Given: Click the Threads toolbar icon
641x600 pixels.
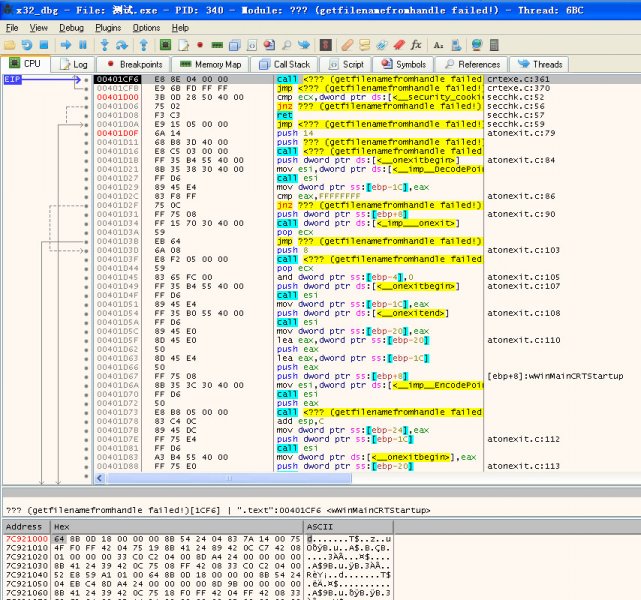Looking at the screenshot, I should [x=304, y=45].
